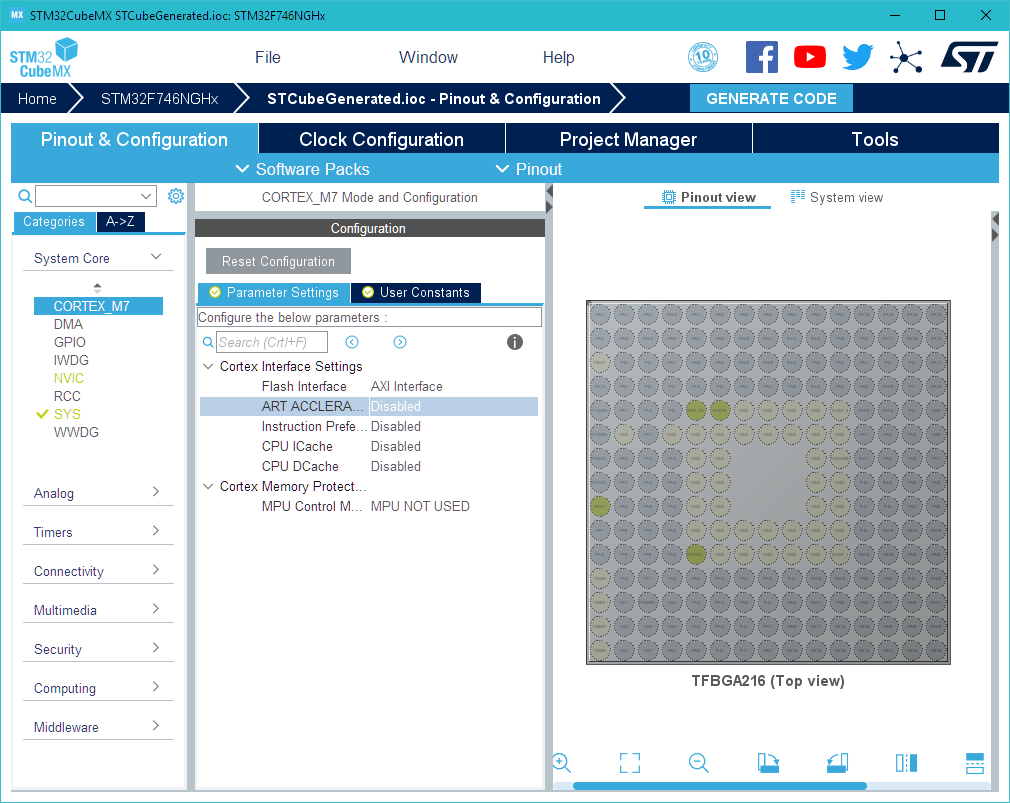Click the ST logo

coord(969,57)
